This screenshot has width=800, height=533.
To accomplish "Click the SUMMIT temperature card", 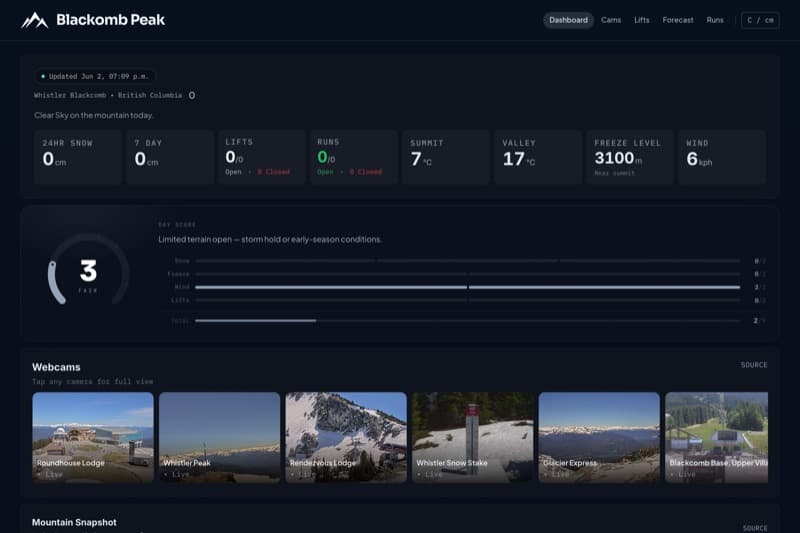I will [x=446, y=157].
